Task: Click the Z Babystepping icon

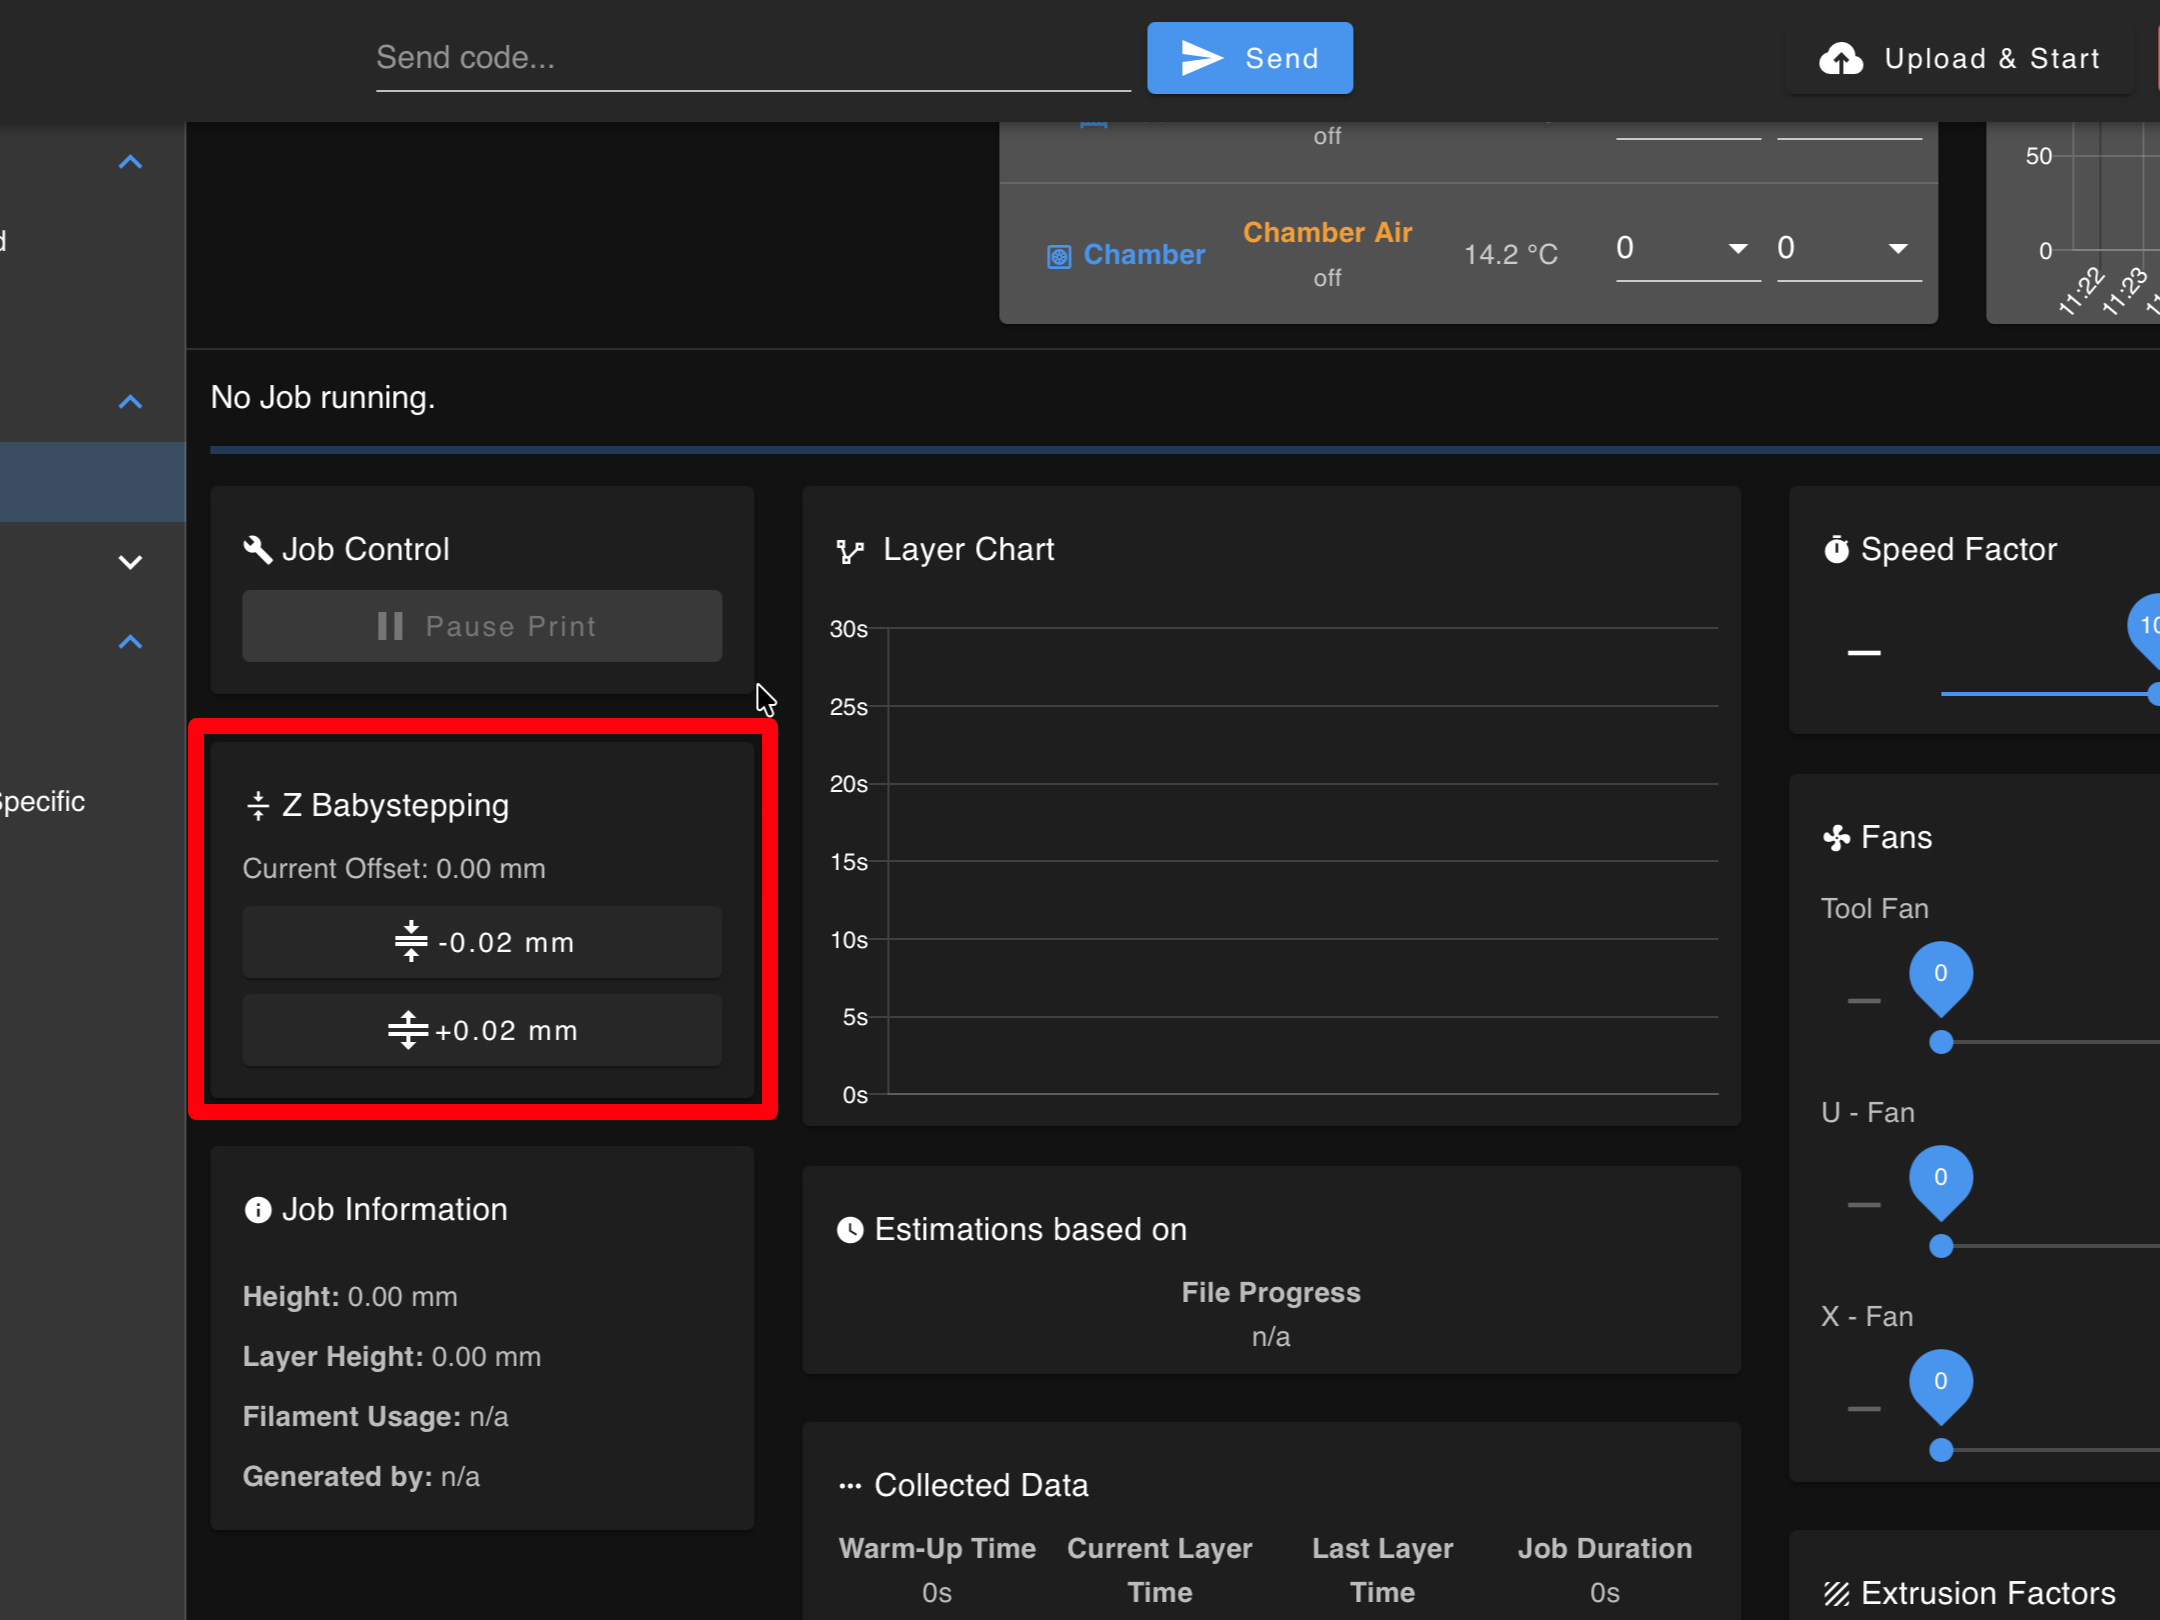Action: point(258,806)
